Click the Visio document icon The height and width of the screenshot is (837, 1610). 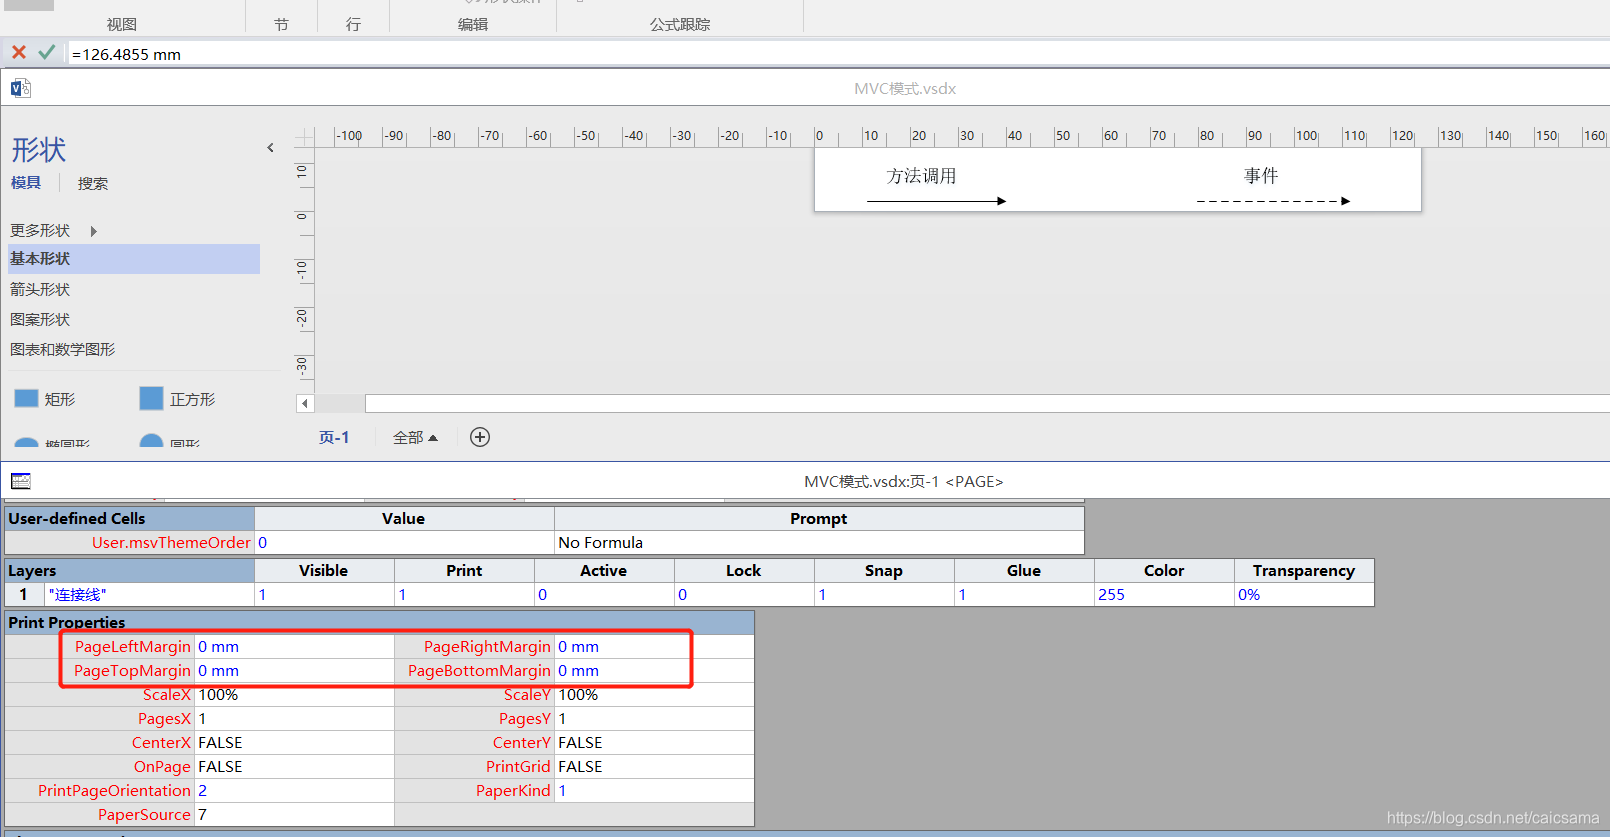[x=20, y=88]
